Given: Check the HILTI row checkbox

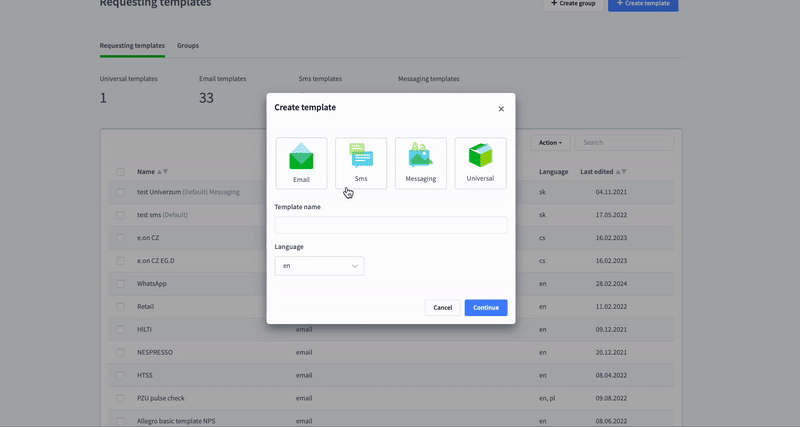Looking at the screenshot, I should (x=120, y=330).
